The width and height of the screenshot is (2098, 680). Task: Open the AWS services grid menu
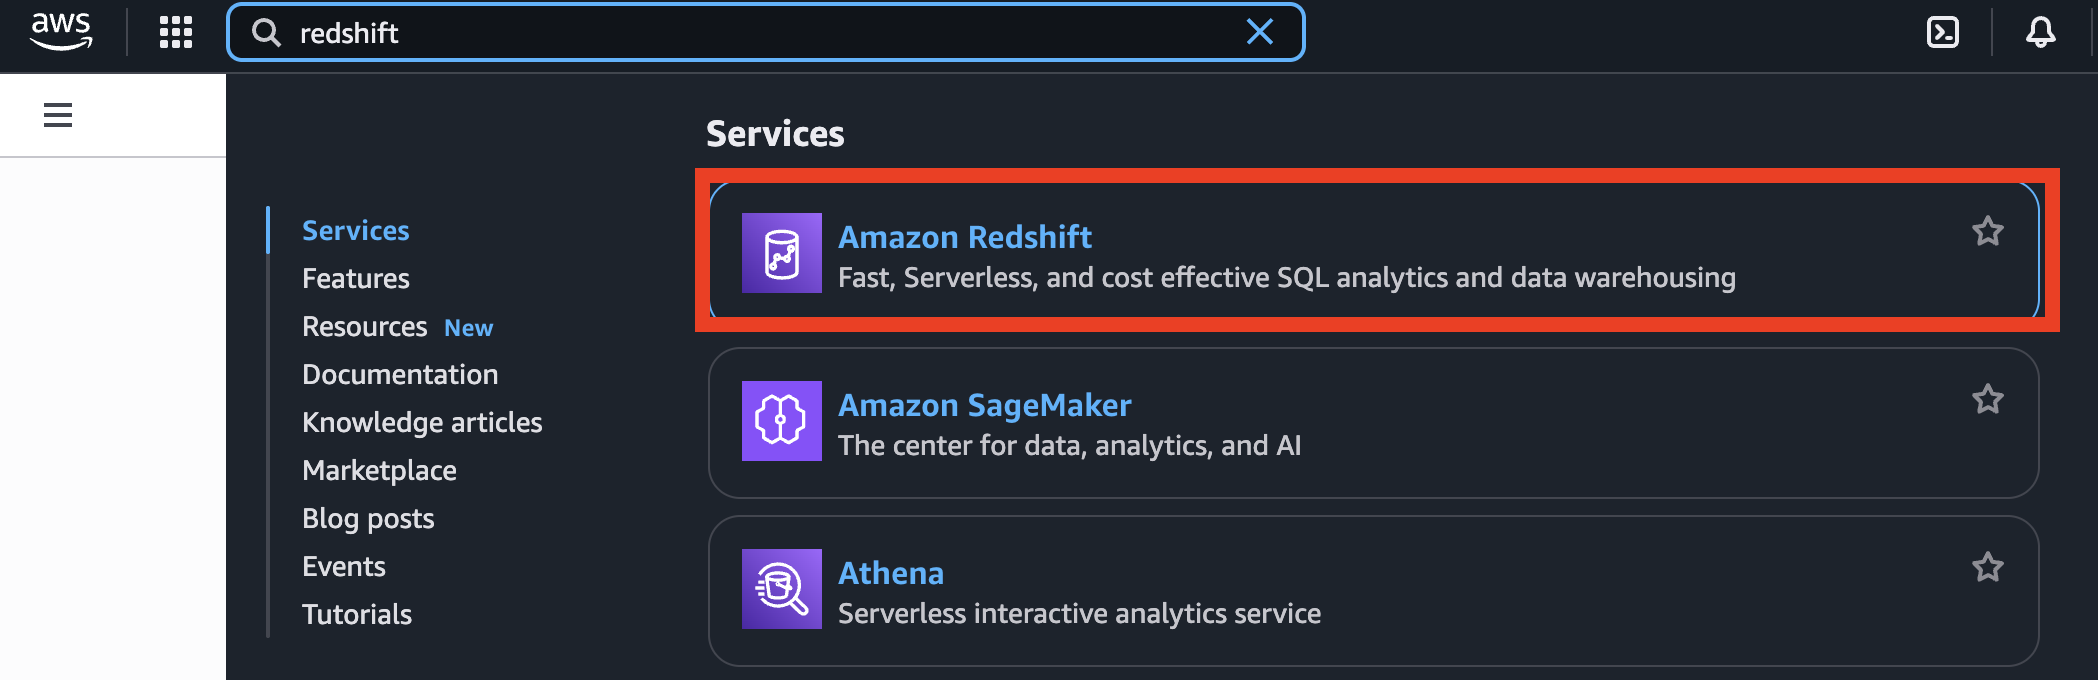(176, 32)
